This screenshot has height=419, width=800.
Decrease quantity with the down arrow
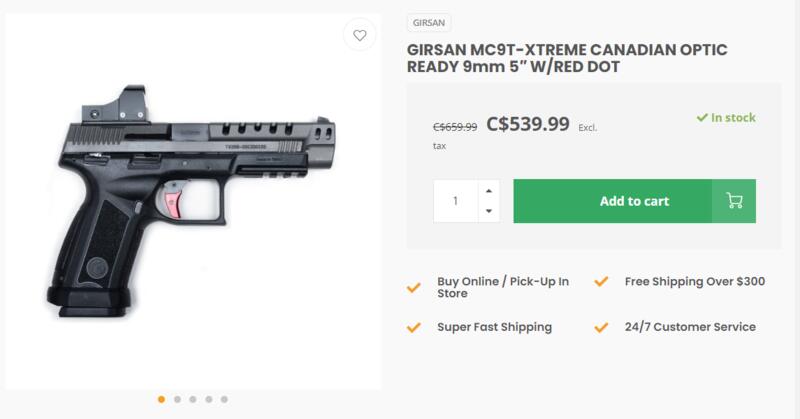pyautogui.click(x=488, y=211)
